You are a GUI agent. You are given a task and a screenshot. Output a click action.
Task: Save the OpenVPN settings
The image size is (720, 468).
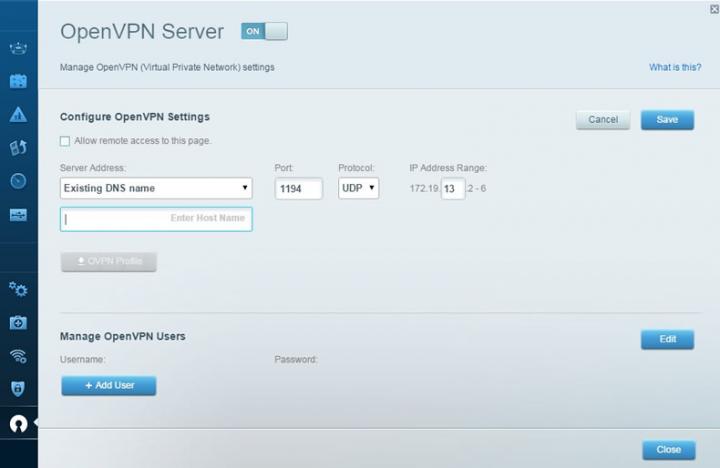click(x=667, y=120)
